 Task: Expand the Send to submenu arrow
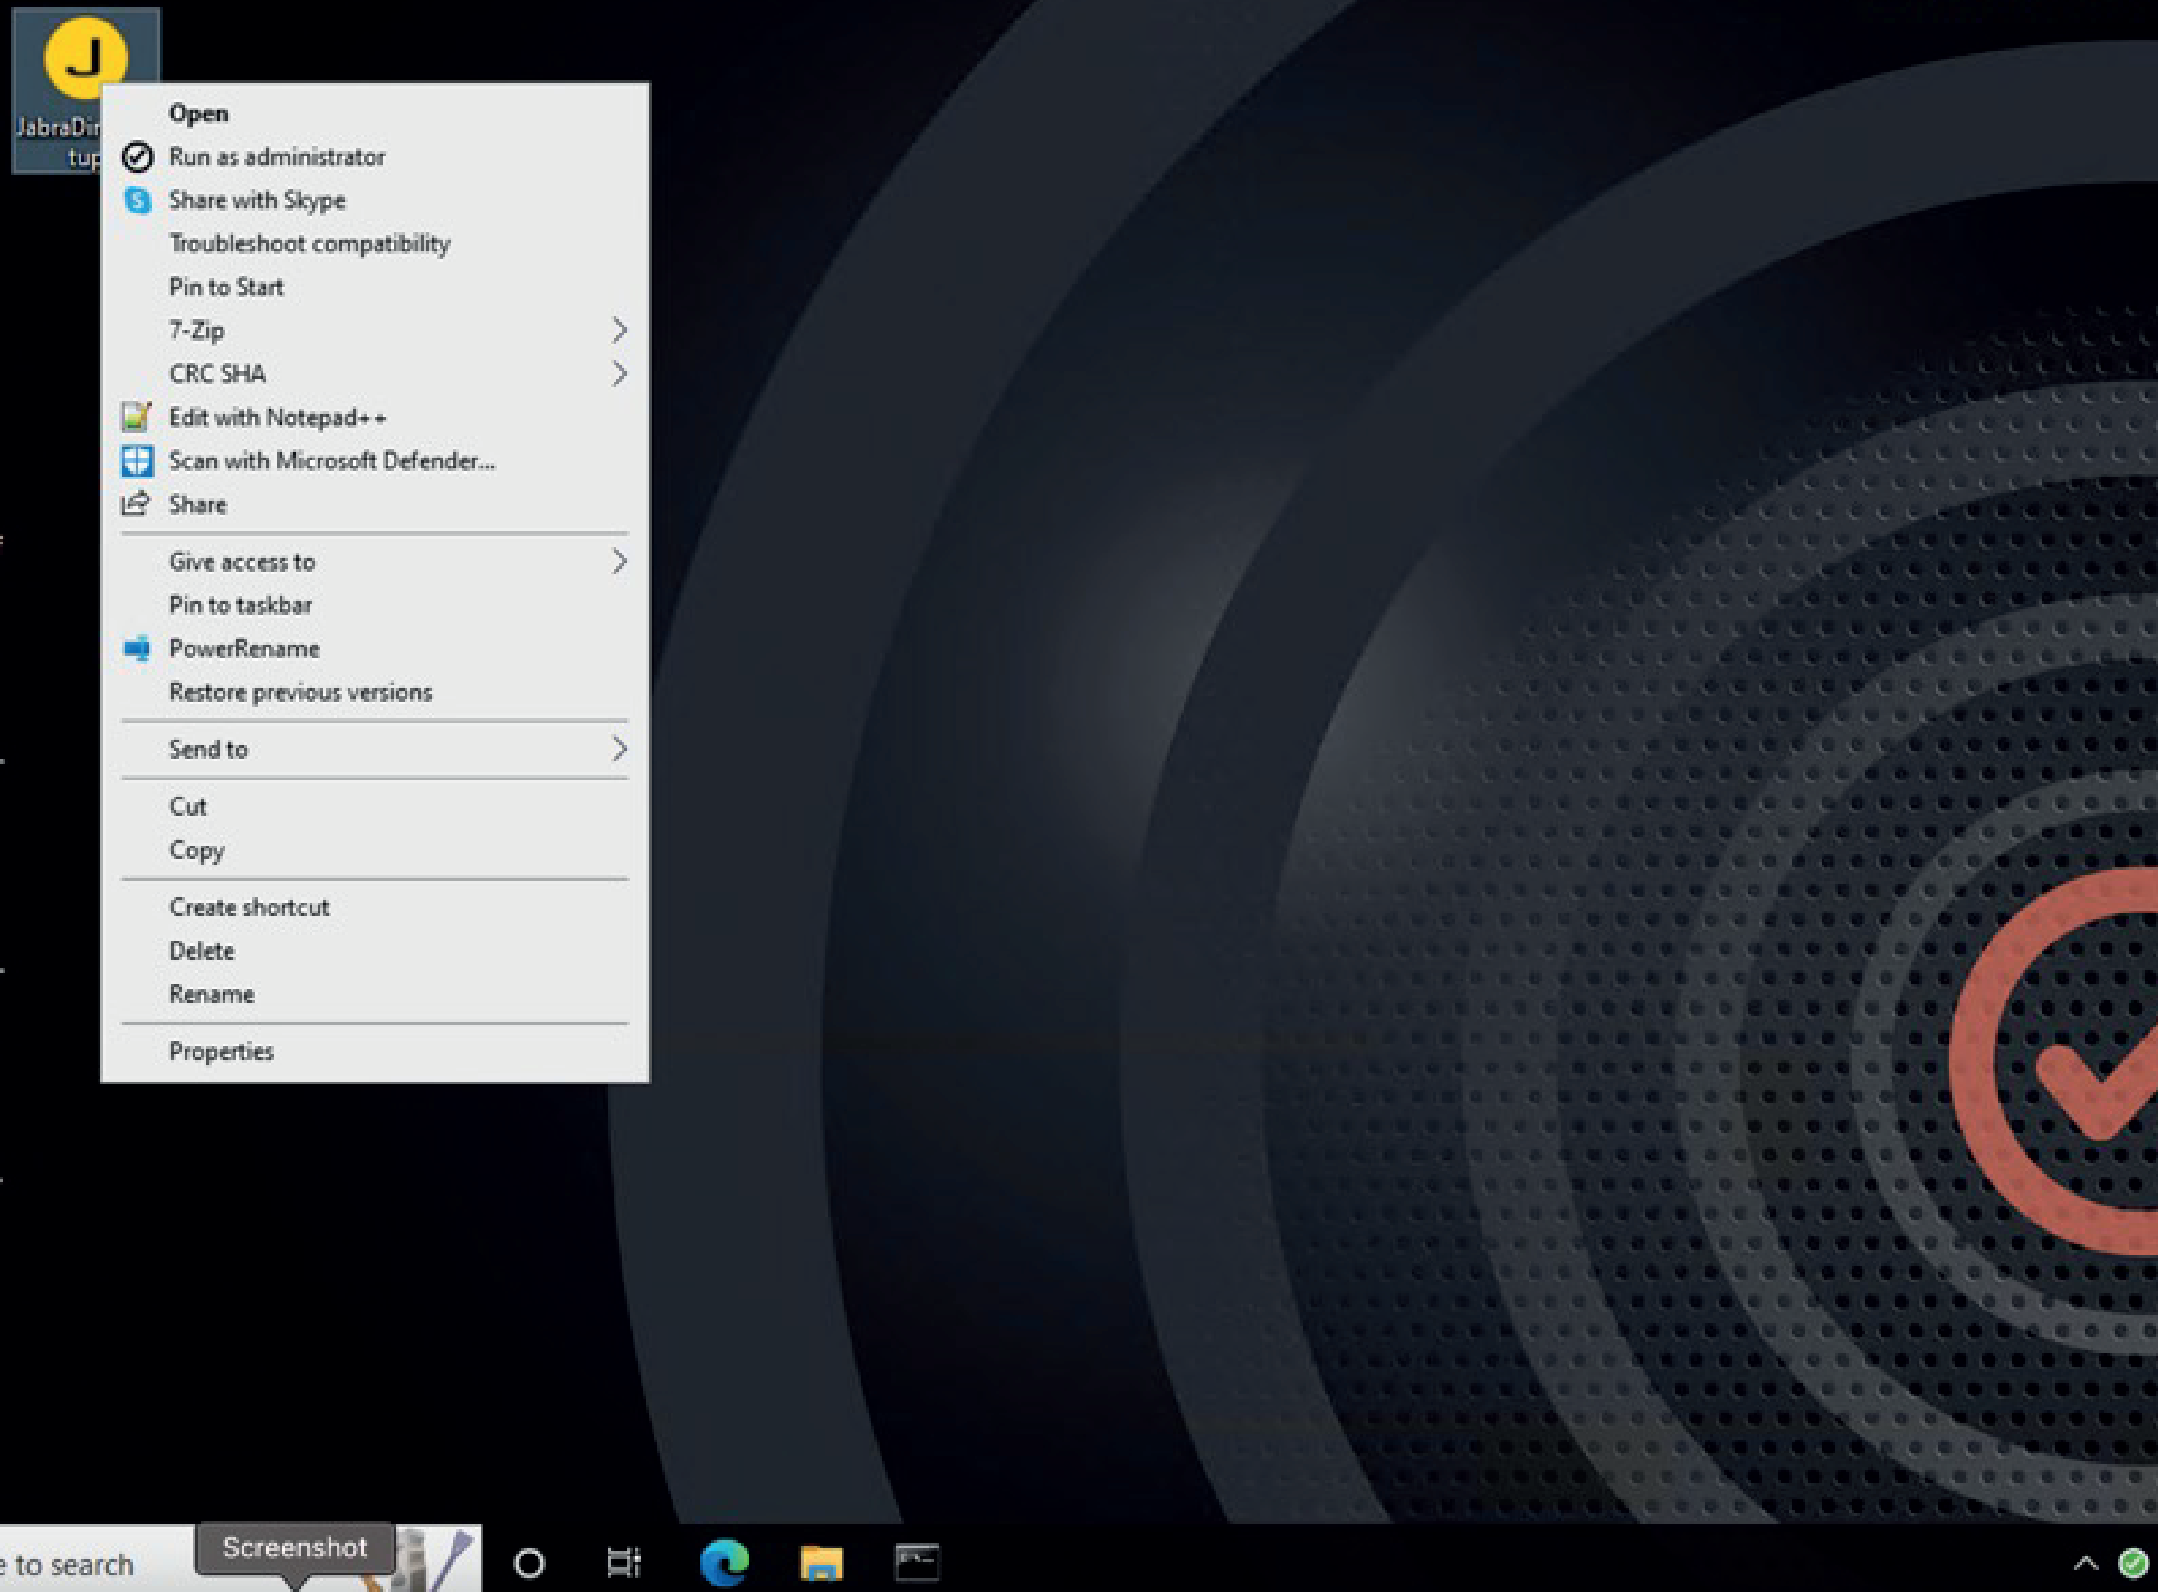pos(619,749)
